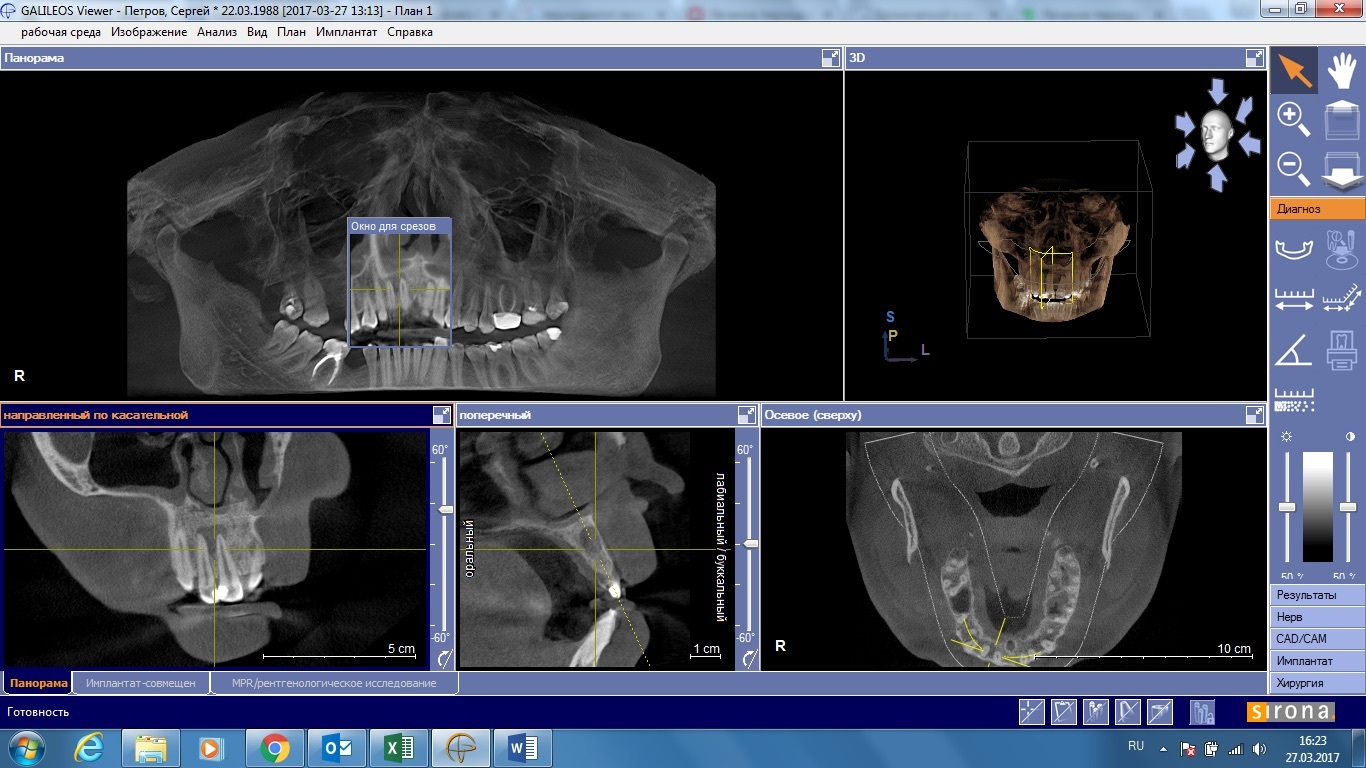Viewport: 1366px width, 768px height.
Task: Click the 3D view arrow above head
Action: pyautogui.click(x=1217, y=91)
